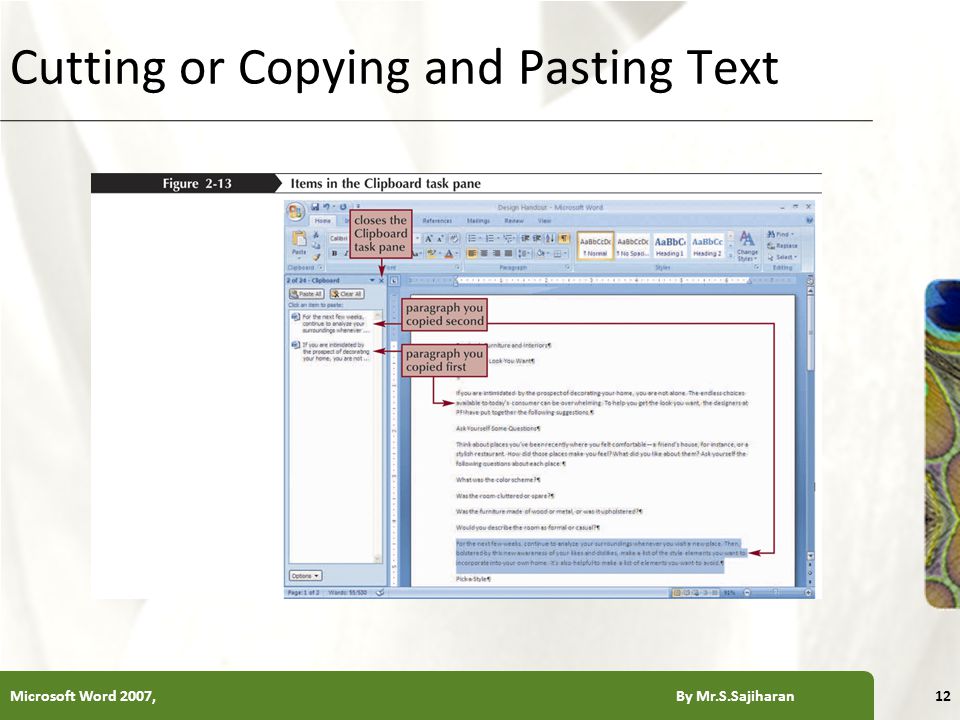This screenshot has width=960, height=720.
Task: Click the Multilevel List icon
Action: (508, 239)
